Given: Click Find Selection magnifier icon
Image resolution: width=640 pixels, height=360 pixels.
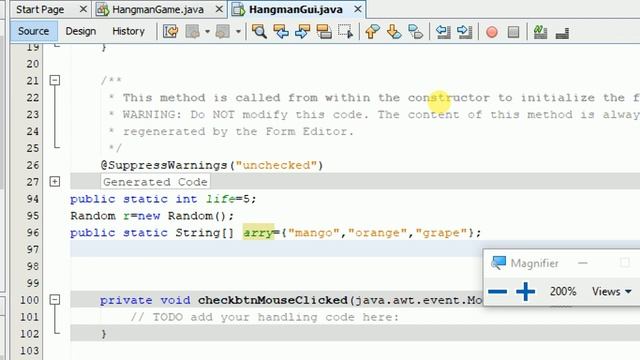Looking at the screenshot, I should pyautogui.click(x=259, y=31).
